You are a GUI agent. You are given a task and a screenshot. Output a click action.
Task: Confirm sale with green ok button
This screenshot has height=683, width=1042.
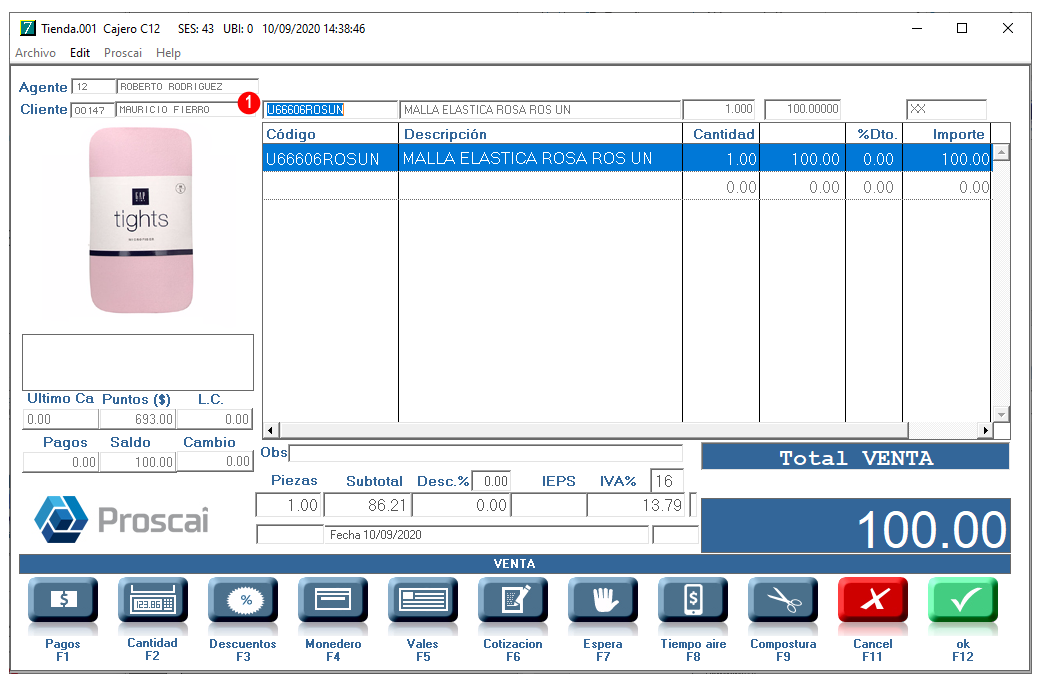pyautogui.click(x=963, y=601)
